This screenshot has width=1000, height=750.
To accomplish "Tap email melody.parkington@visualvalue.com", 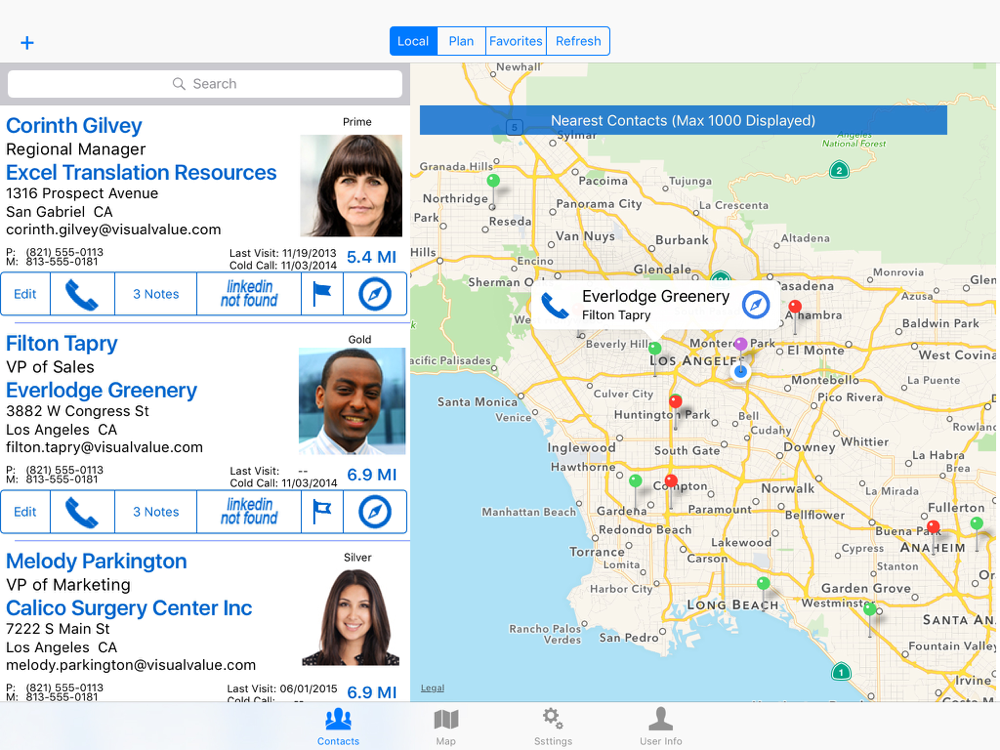I will [131, 665].
